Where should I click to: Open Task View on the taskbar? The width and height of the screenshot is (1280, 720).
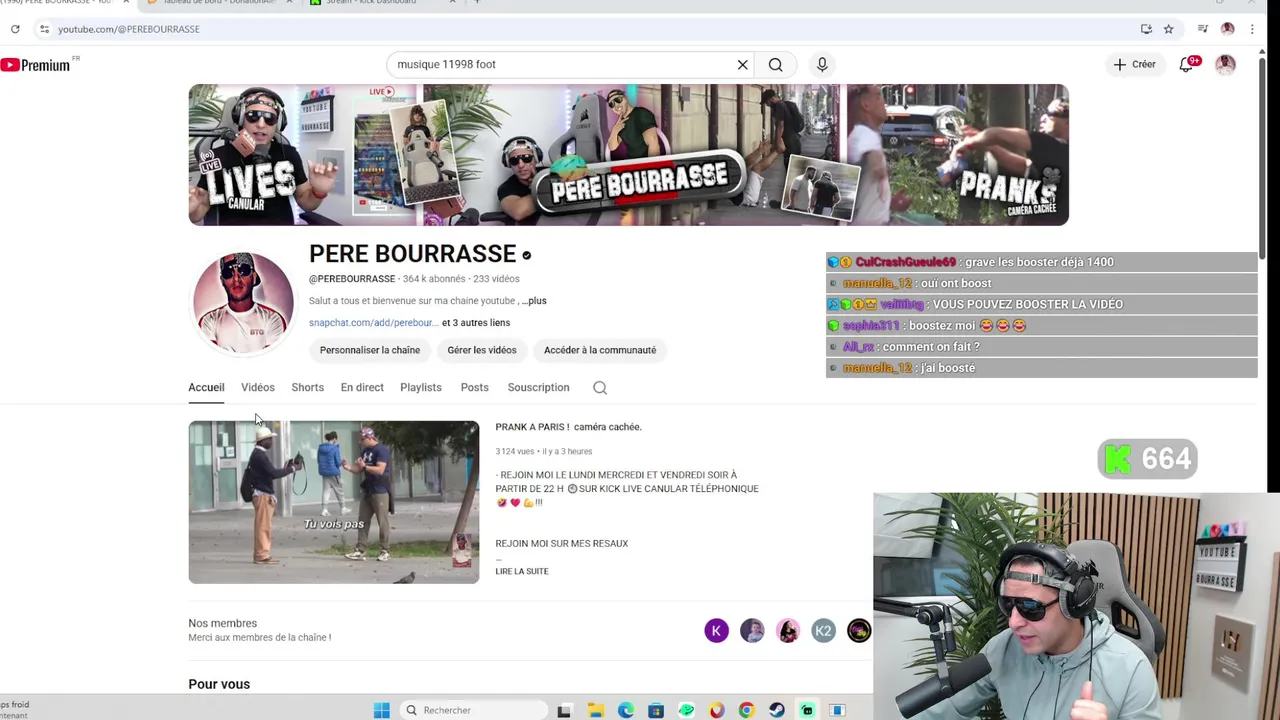[x=564, y=710]
